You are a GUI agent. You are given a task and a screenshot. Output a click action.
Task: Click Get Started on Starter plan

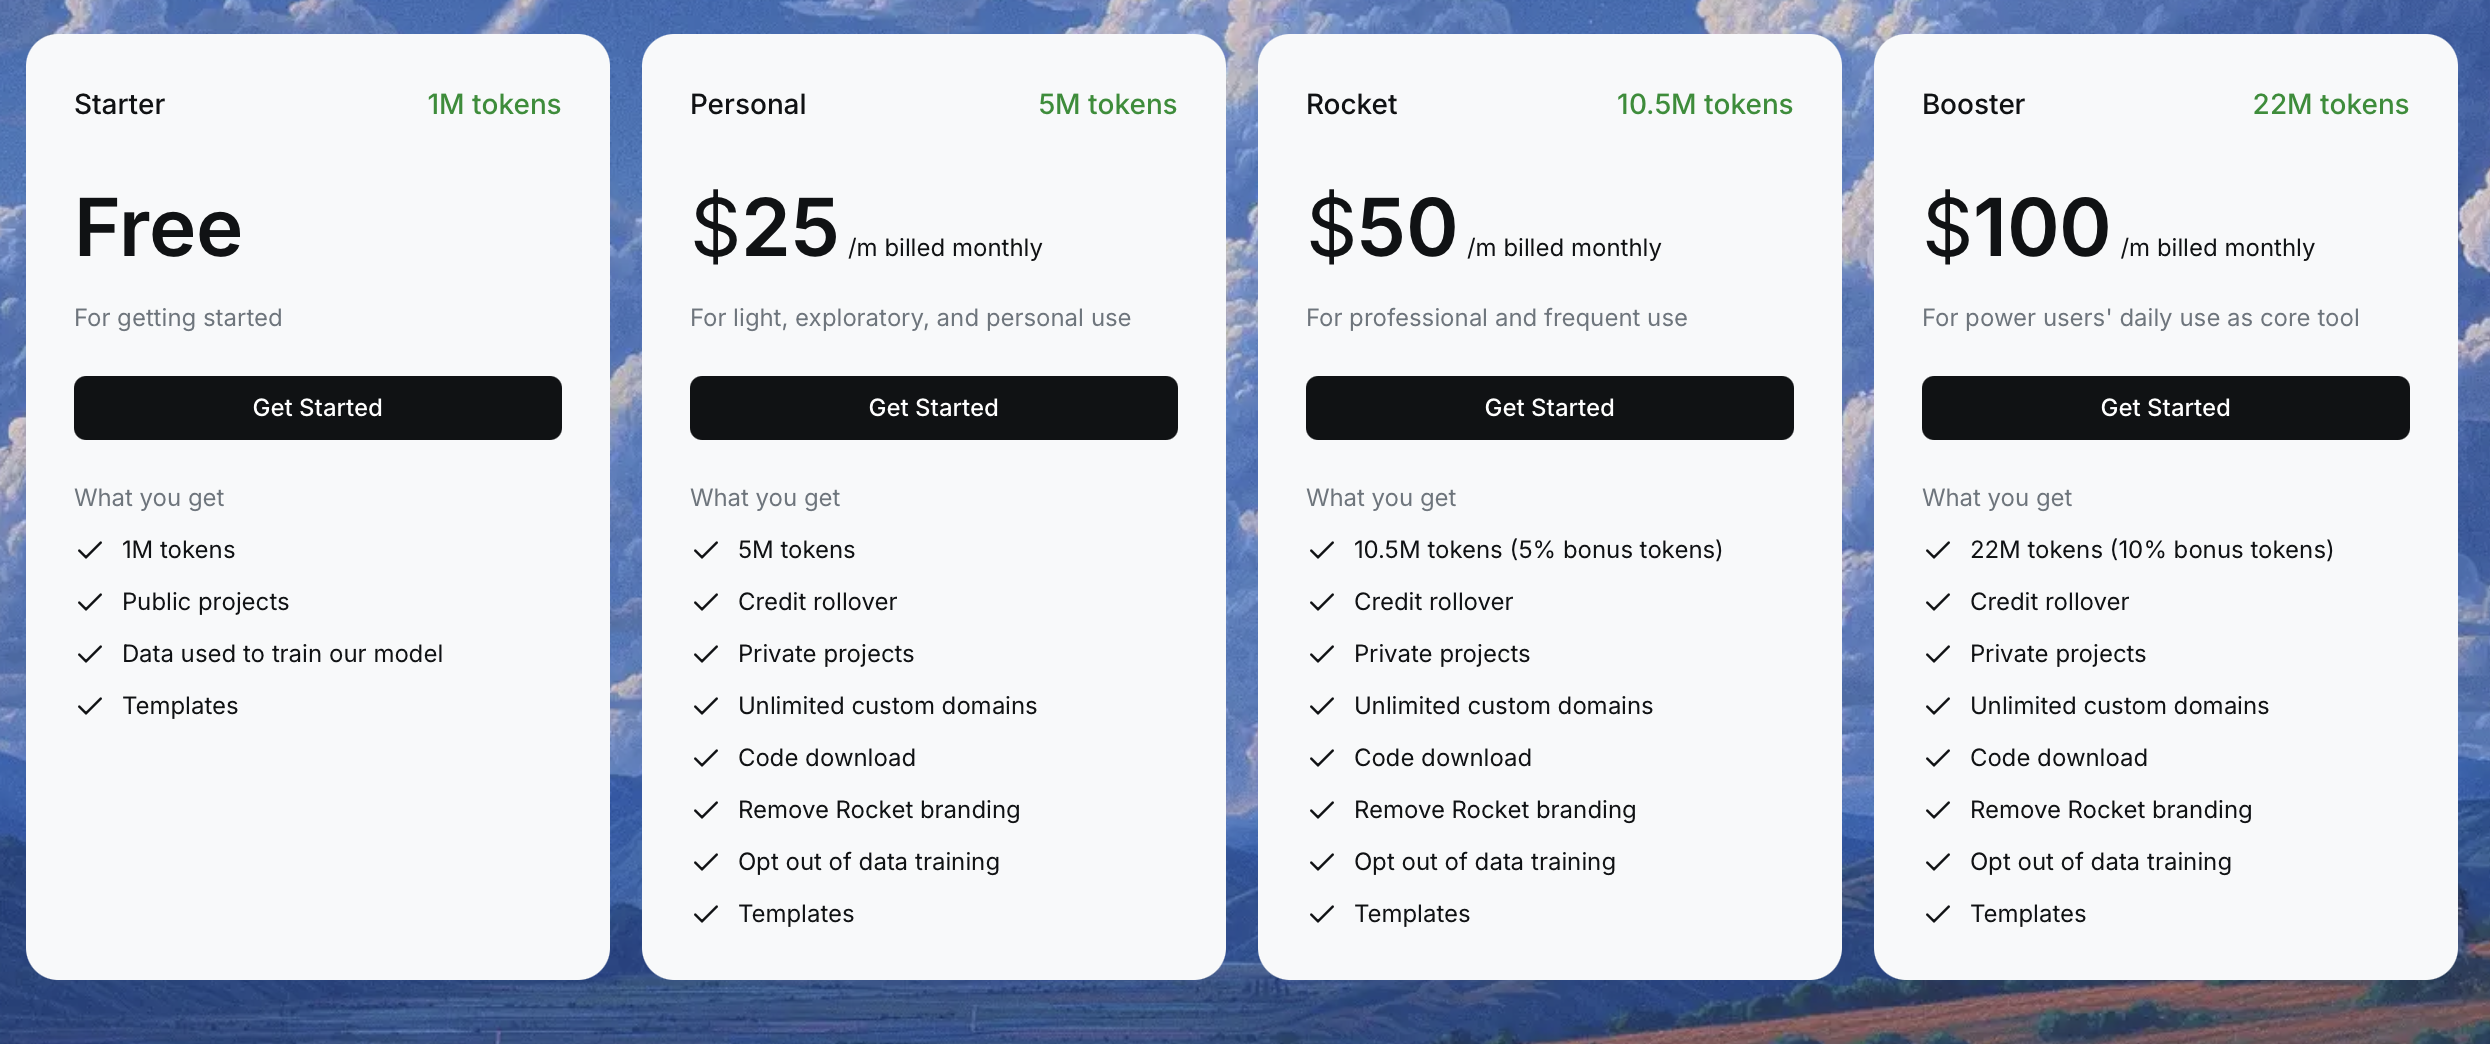(x=317, y=408)
